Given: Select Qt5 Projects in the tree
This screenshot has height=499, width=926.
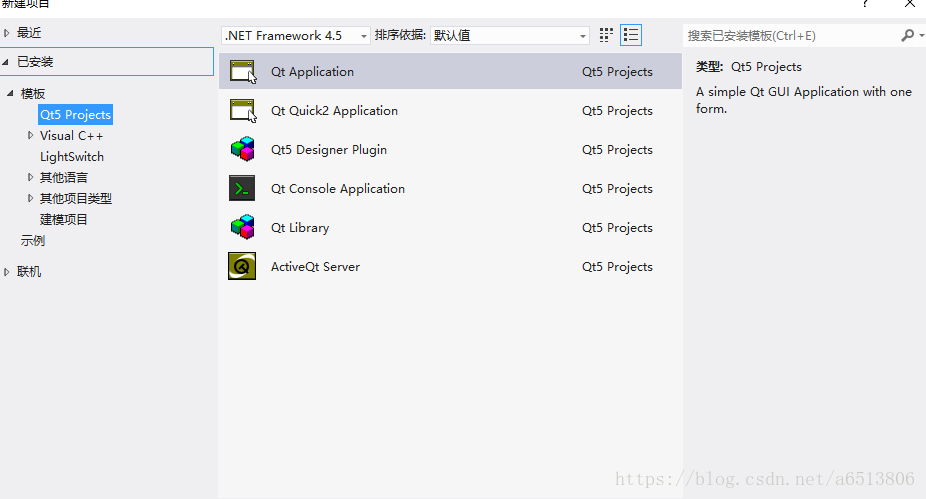Looking at the screenshot, I should [76, 115].
